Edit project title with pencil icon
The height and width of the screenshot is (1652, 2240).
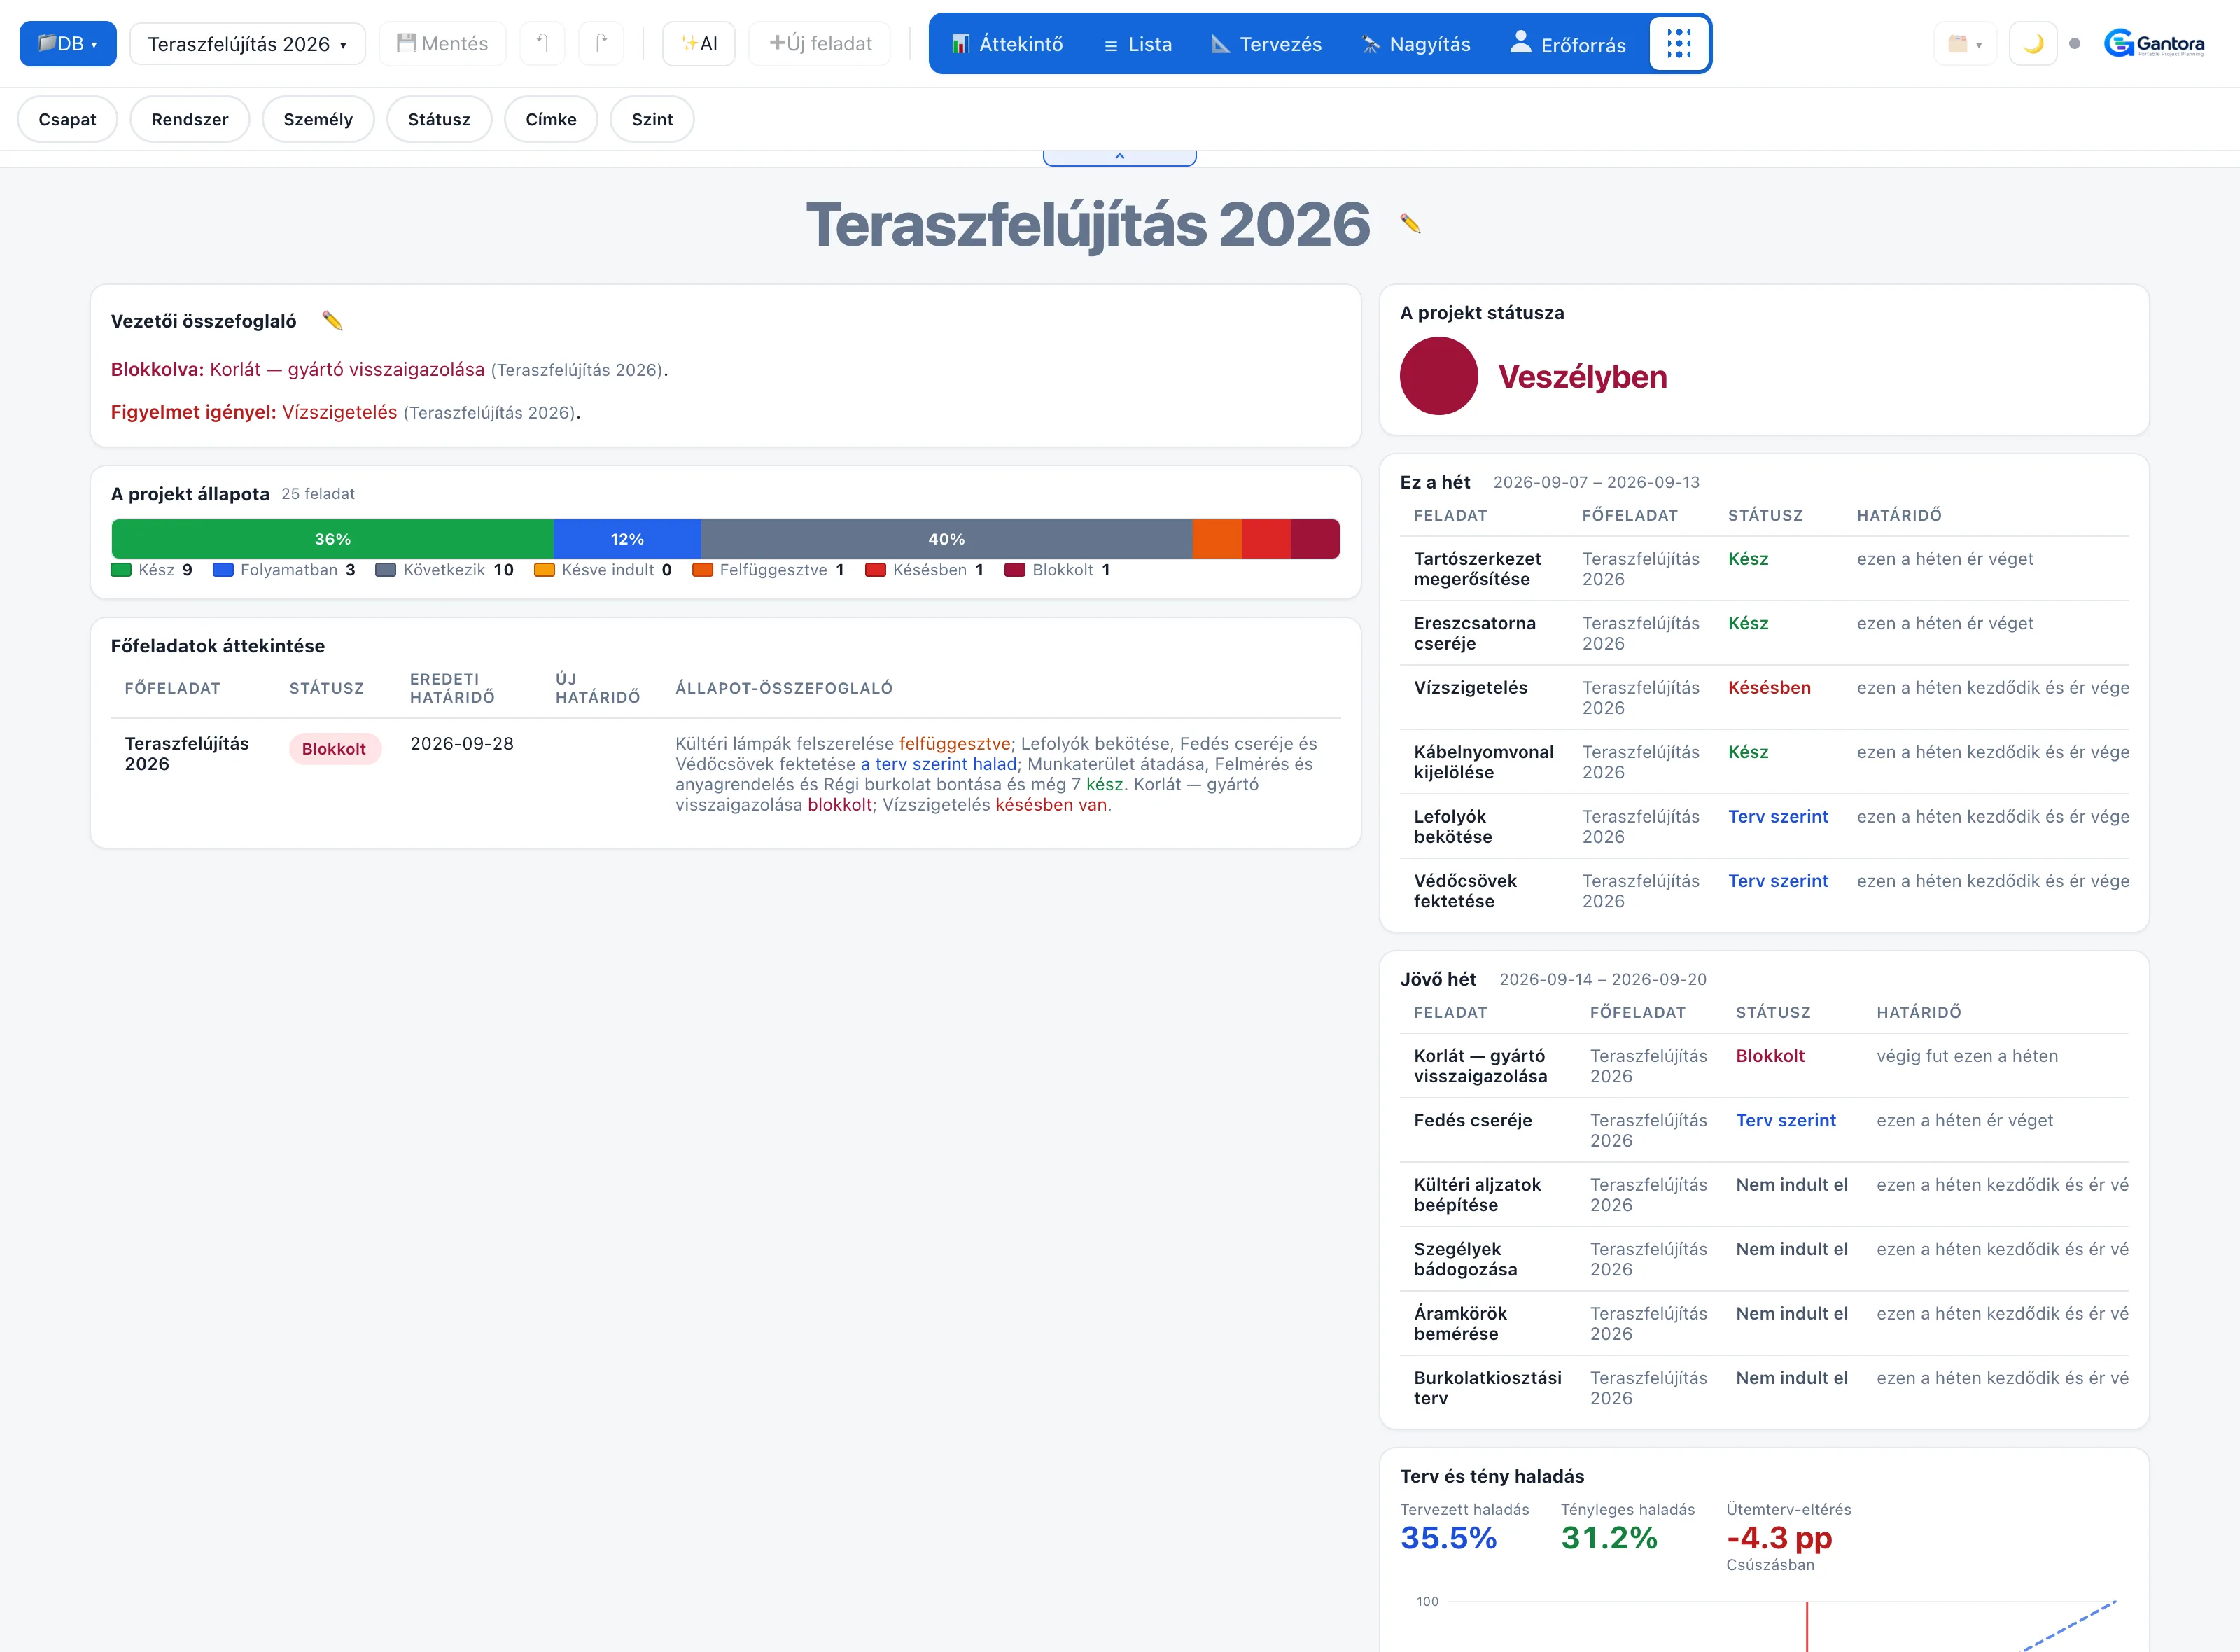1410,223
